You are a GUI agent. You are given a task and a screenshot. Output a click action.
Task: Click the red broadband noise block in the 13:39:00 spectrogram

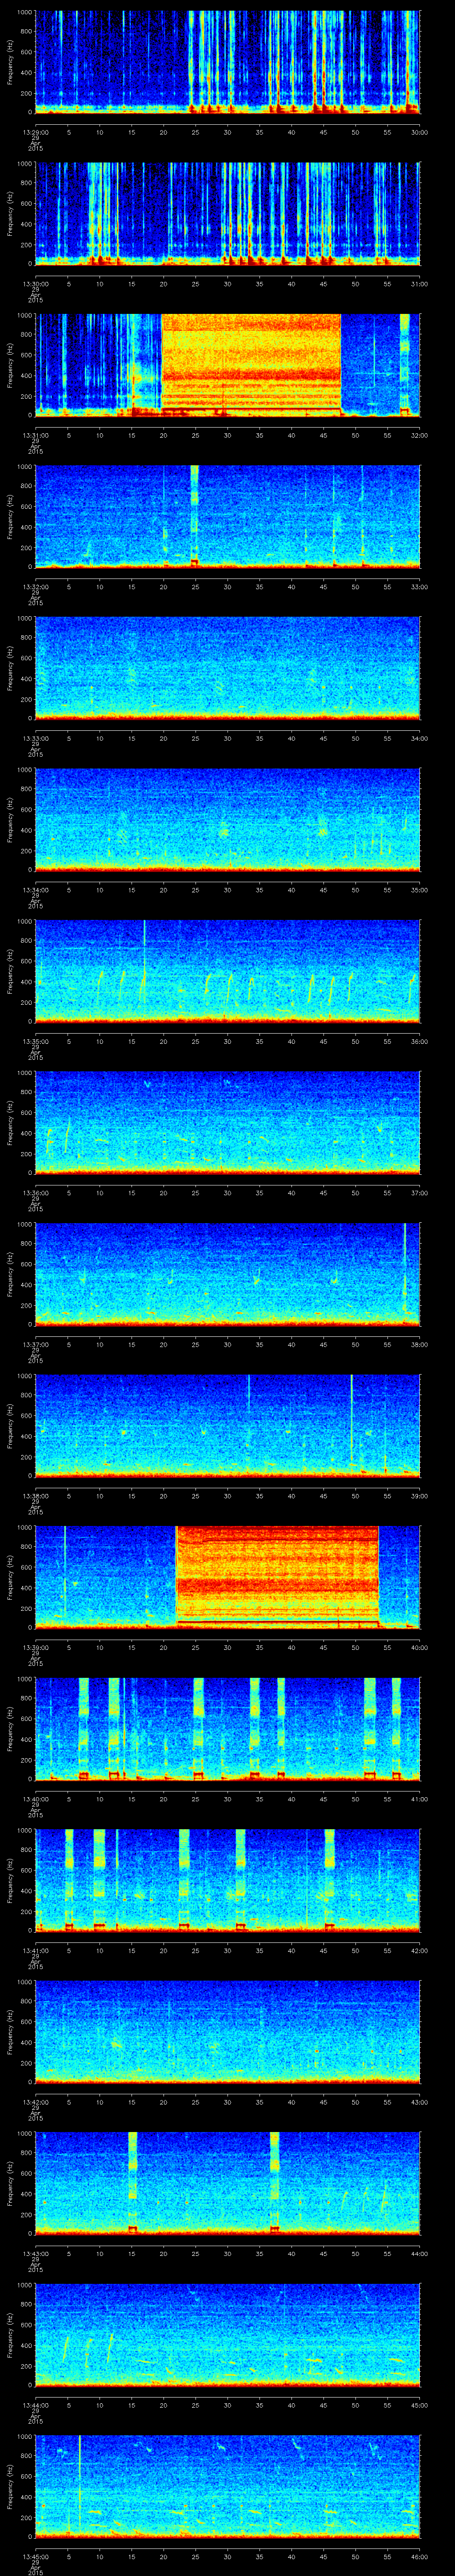tap(277, 1577)
